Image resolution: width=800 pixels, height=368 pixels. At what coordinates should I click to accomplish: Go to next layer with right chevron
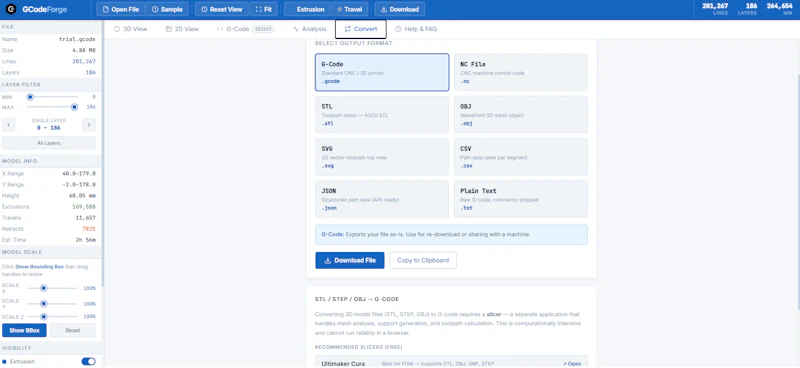(x=89, y=125)
